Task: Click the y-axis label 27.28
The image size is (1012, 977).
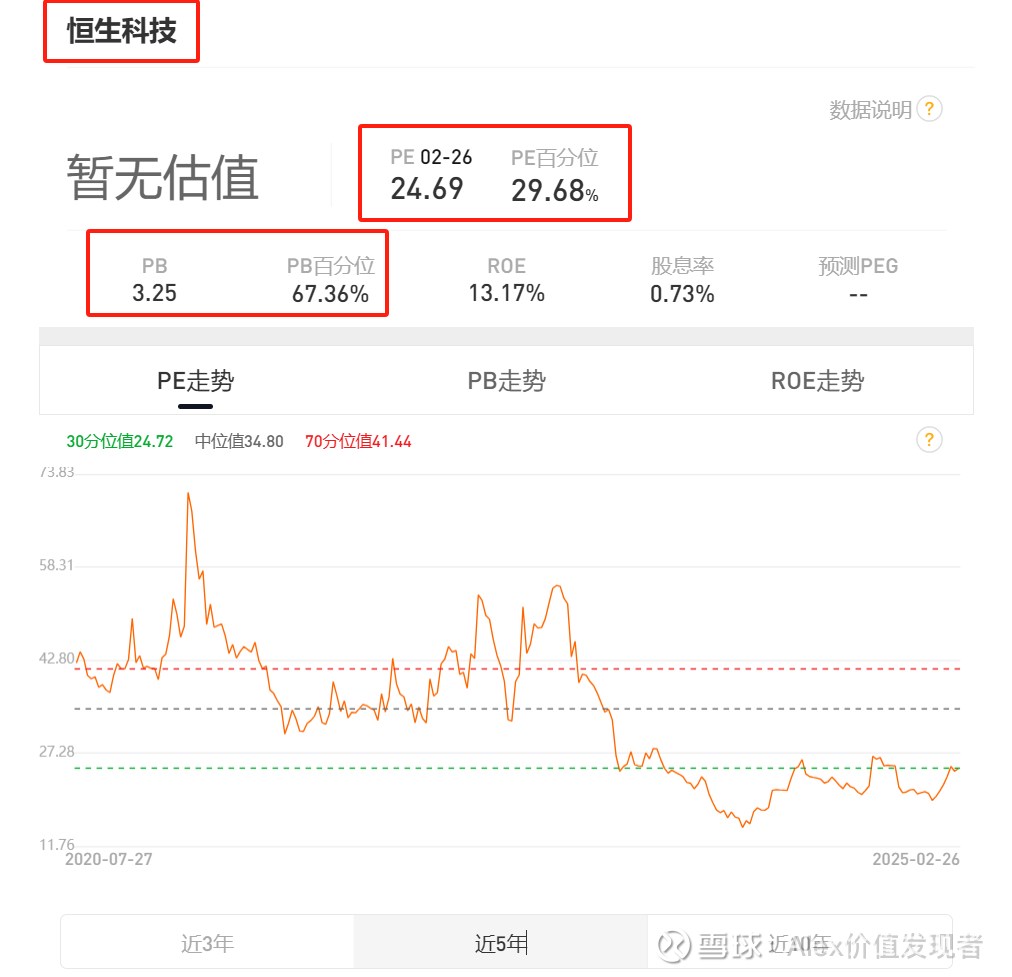Action: 57,751
